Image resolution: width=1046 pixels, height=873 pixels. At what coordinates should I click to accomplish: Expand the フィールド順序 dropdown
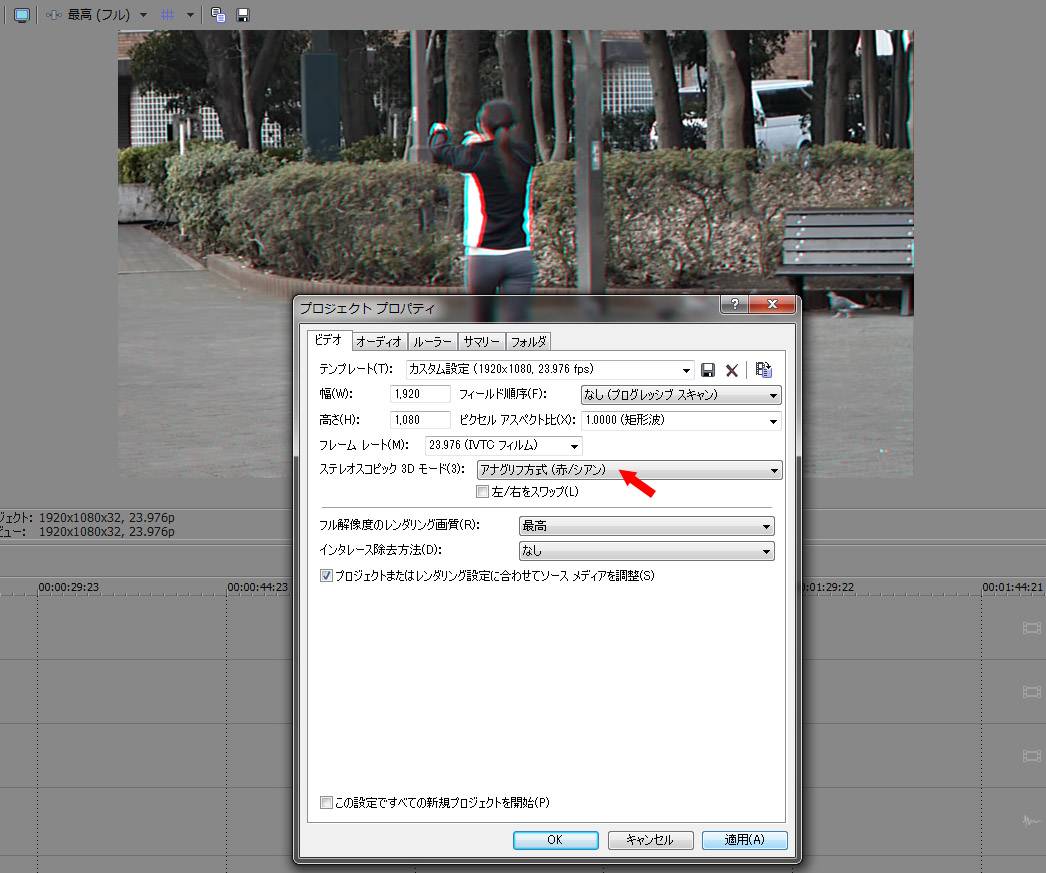[680, 395]
